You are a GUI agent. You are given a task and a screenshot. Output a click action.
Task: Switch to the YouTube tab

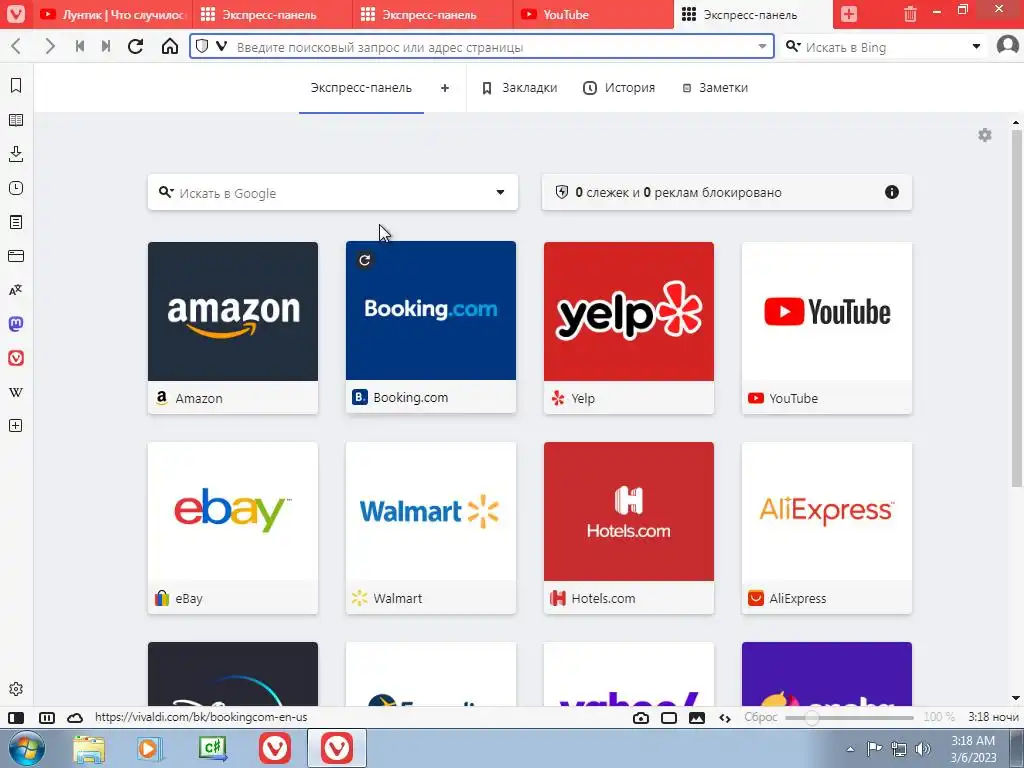click(x=594, y=14)
